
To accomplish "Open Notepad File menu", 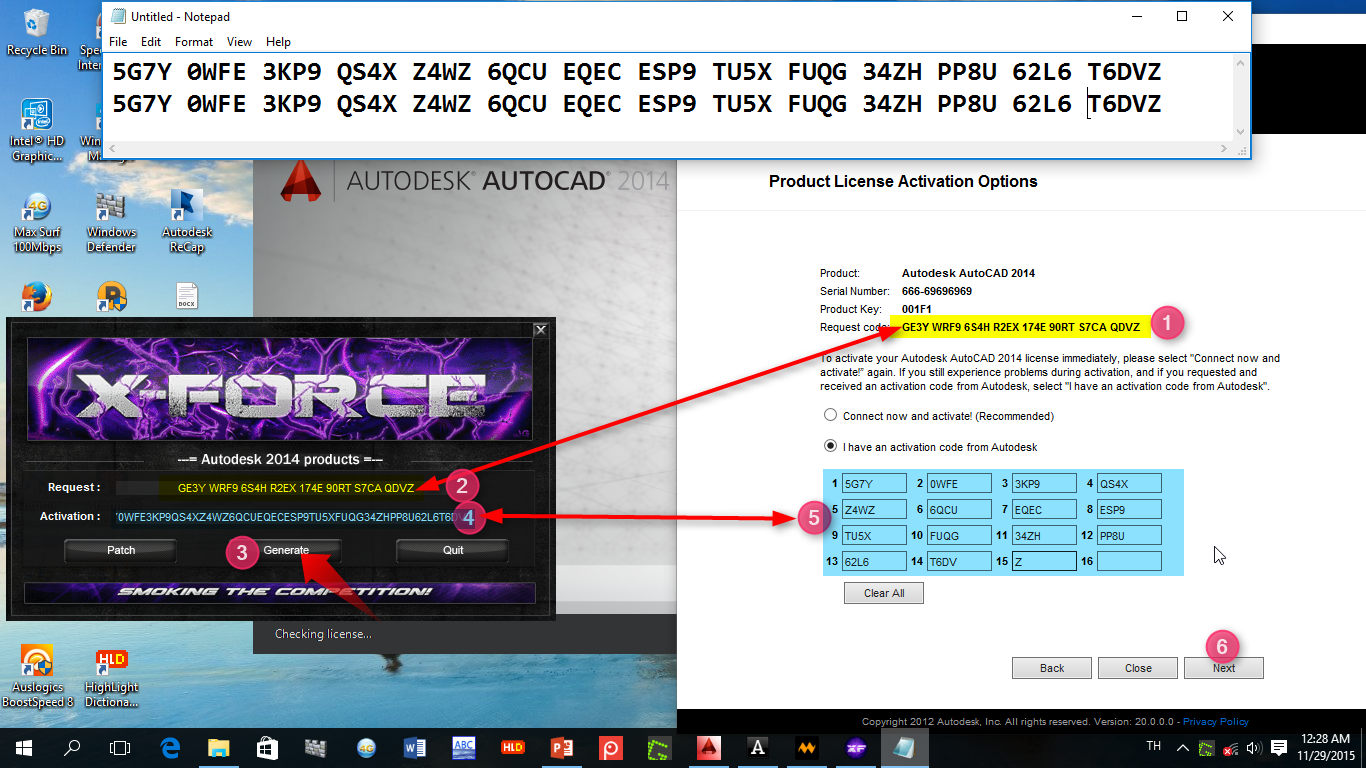I will pyautogui.click(x=118, y=42).
